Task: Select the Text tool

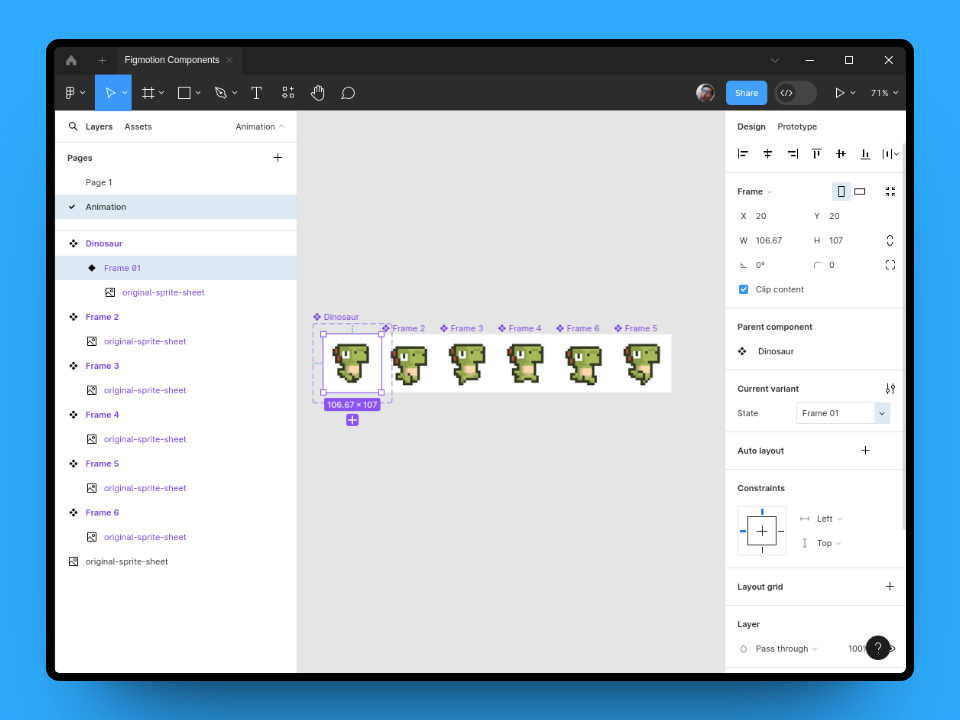Action: (257, 93)
